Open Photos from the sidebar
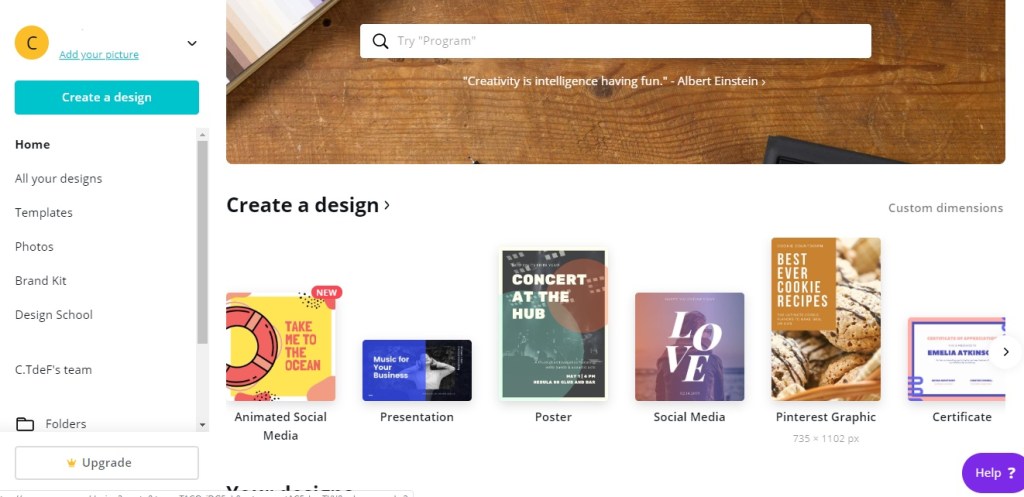Viewport: 1024px width, 497px height. (34, 247)
